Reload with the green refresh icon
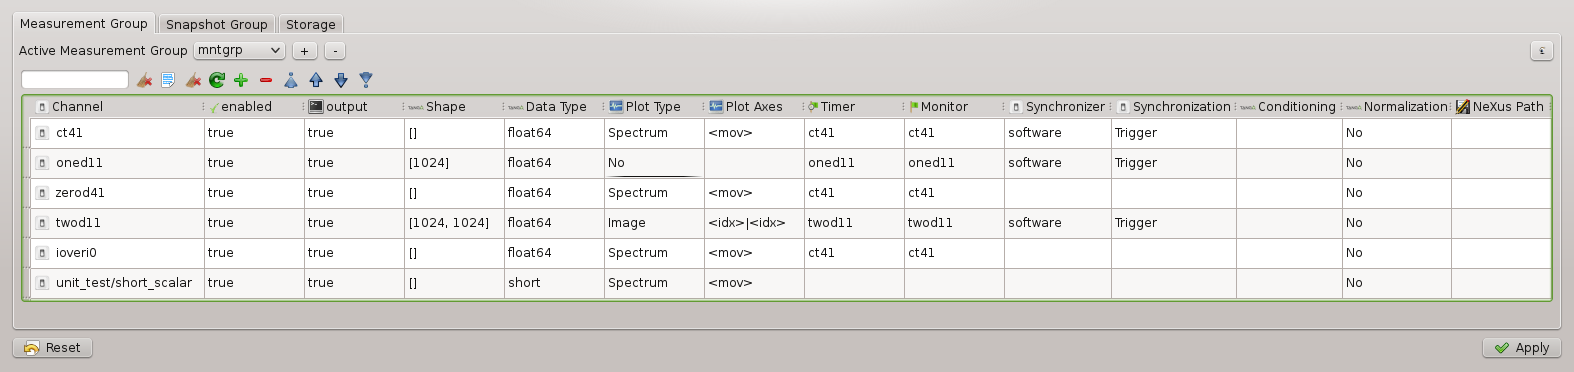 click(217, 80)
